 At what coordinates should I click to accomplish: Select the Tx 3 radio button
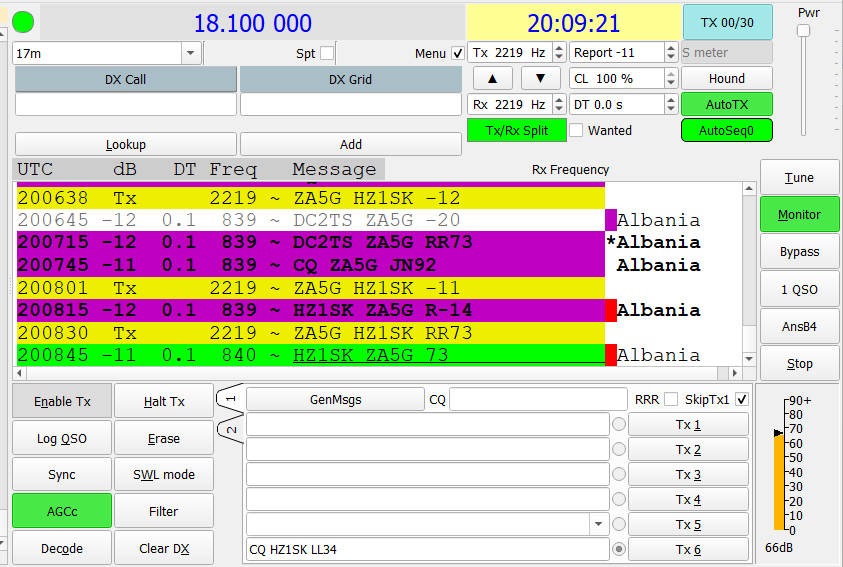point(619,474)
